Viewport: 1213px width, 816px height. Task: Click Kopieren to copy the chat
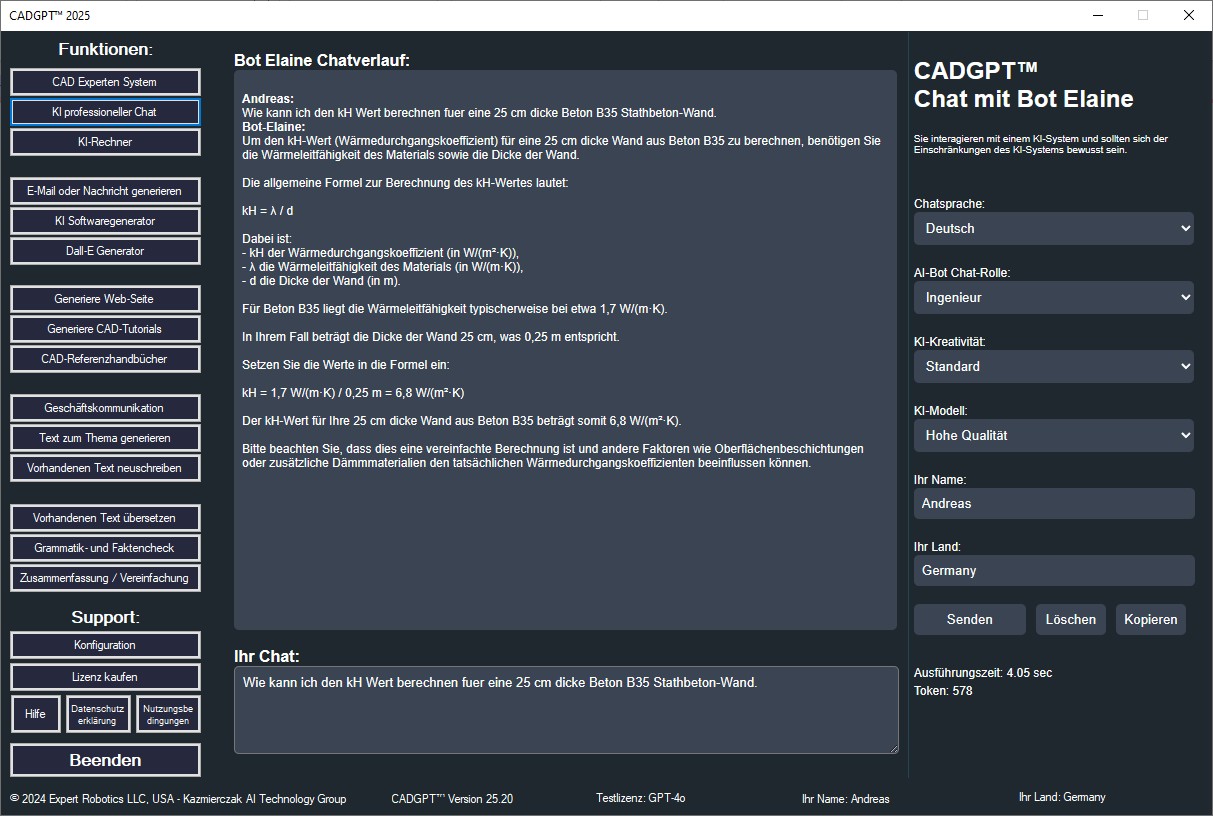[1151, 619]
